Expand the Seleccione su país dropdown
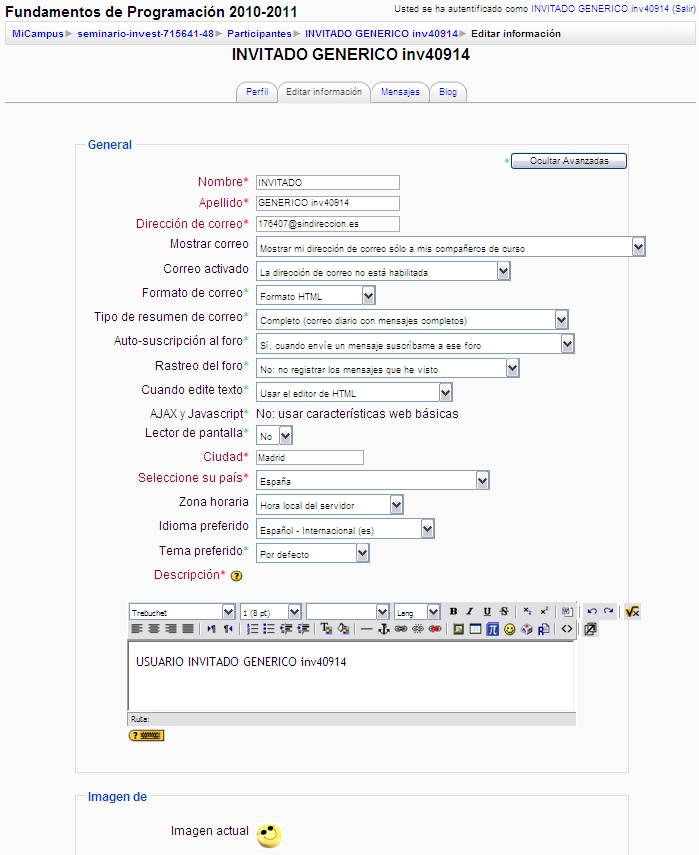The image size is (699, 855). (x=372, y=481)
